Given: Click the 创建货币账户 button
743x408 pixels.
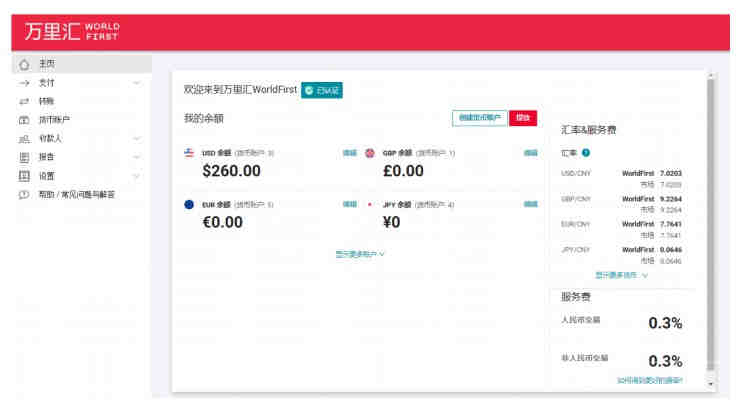Looking at the screenshot, I should tap(480, 118).
